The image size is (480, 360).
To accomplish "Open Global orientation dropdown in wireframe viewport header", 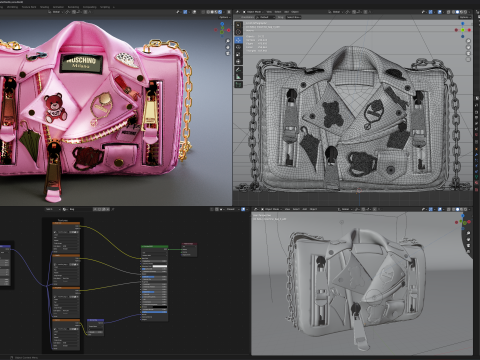I will (335, 12).
